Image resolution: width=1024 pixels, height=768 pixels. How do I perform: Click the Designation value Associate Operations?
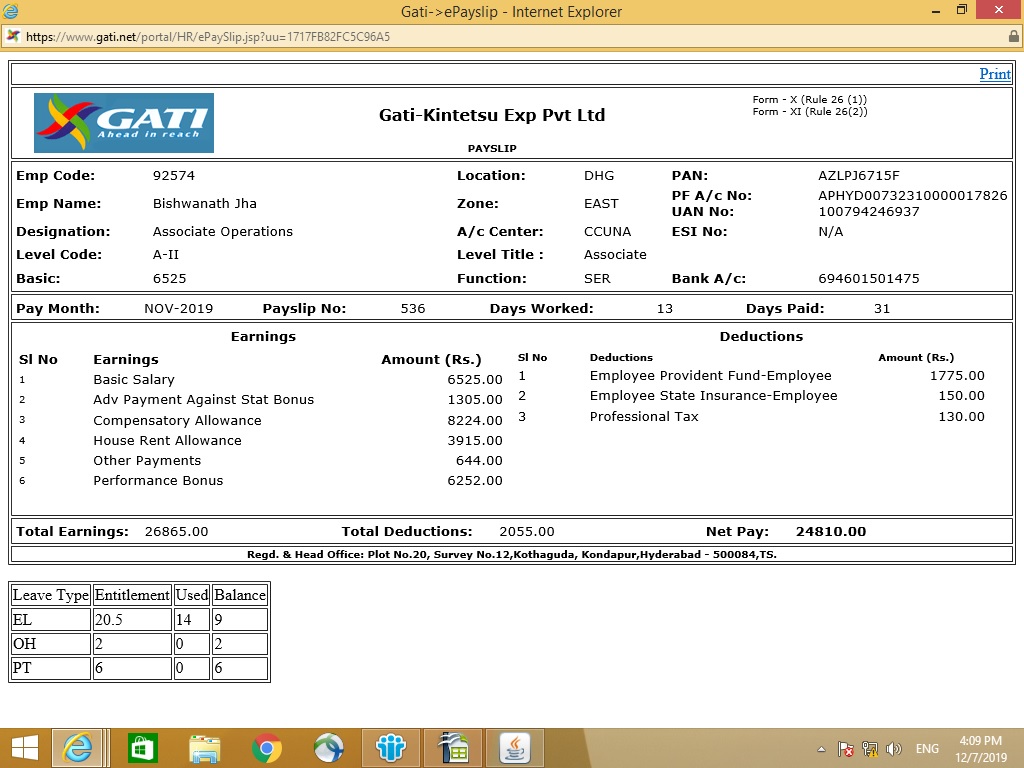click(223, 232)
